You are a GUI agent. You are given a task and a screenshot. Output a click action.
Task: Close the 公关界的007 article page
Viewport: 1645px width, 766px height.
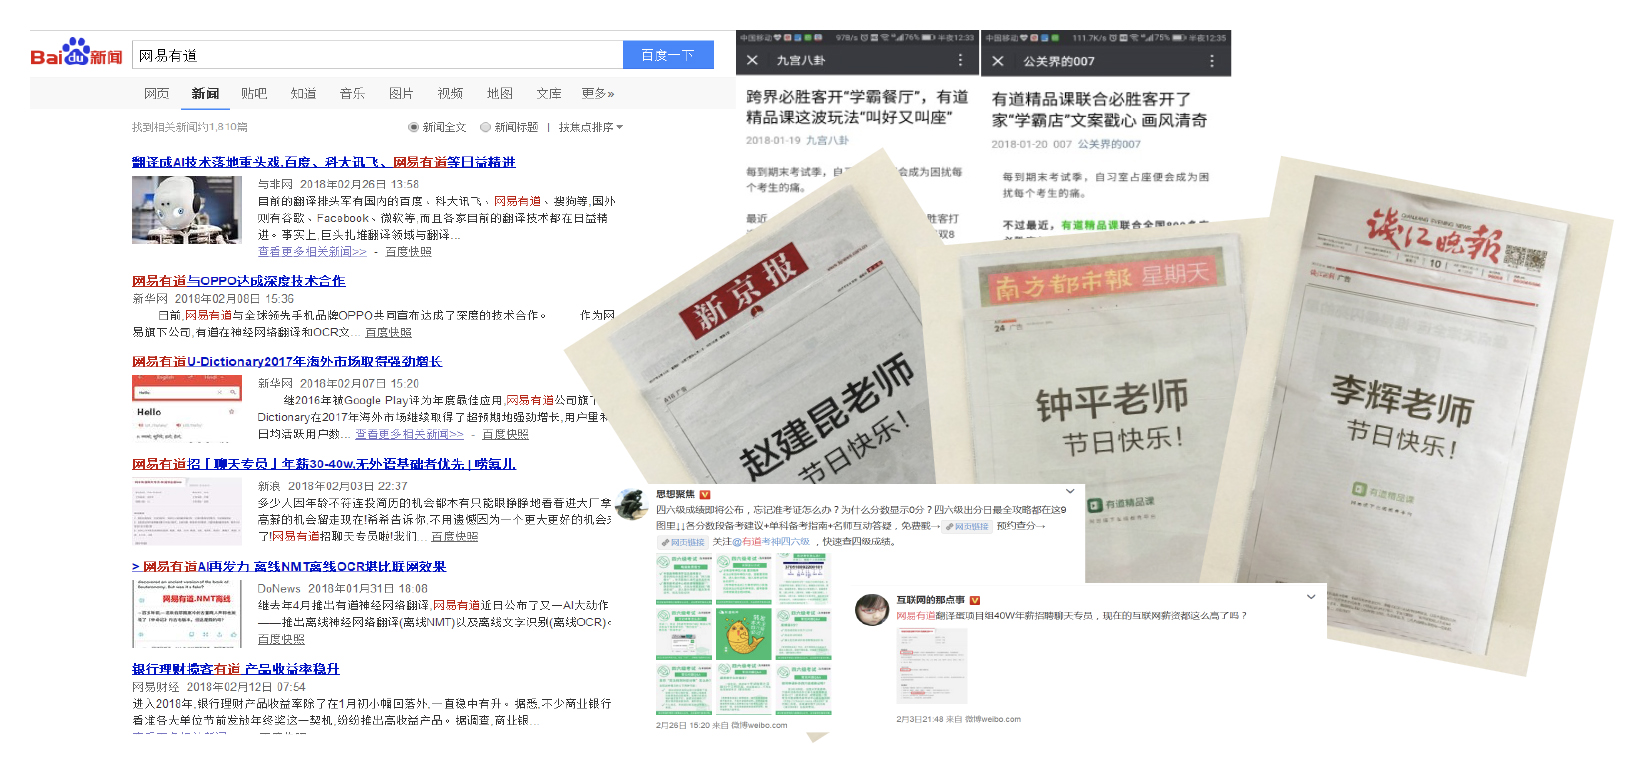coord(998,61)
